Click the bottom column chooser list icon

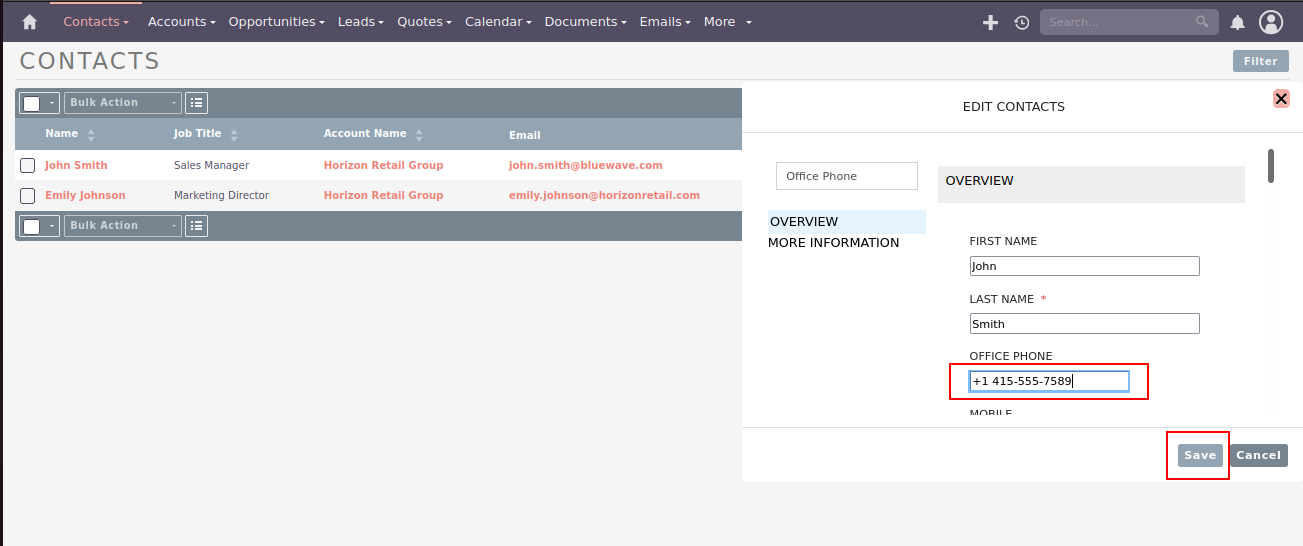tap(197, 225)
